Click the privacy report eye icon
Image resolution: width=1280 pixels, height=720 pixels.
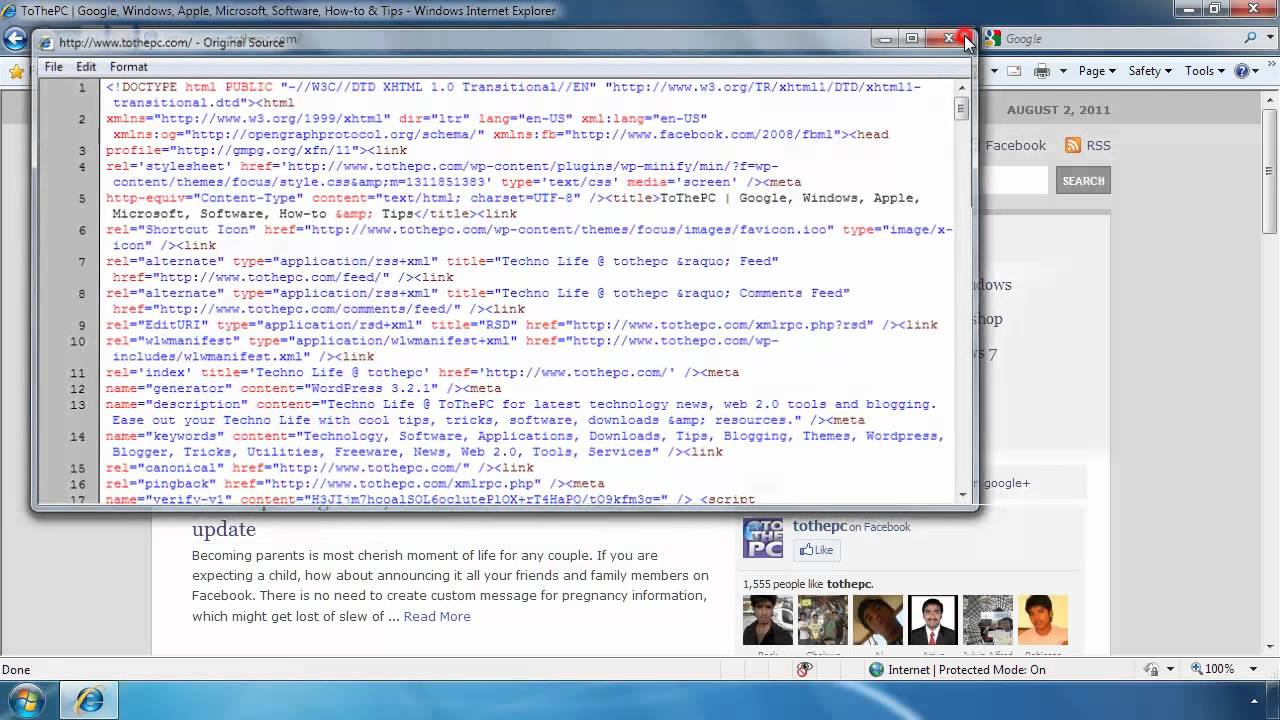804,670
